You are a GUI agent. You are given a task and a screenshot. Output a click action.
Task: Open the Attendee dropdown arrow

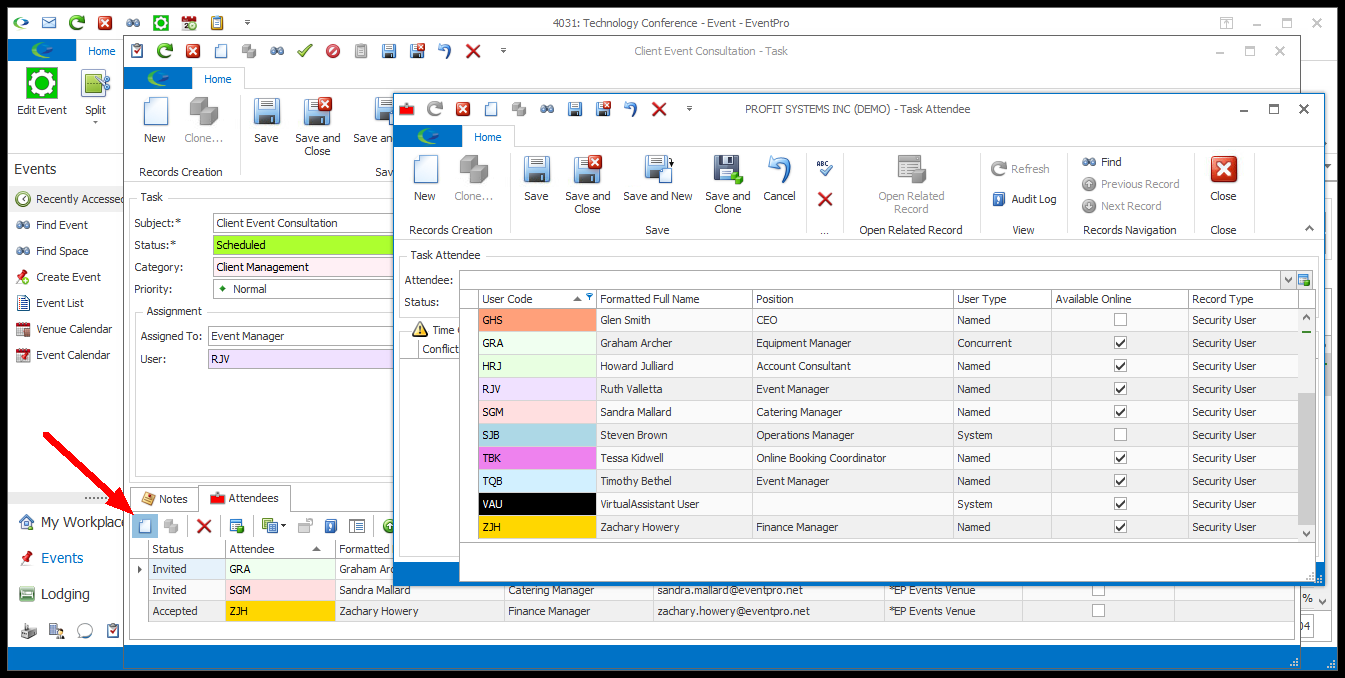pos(1288,280)
